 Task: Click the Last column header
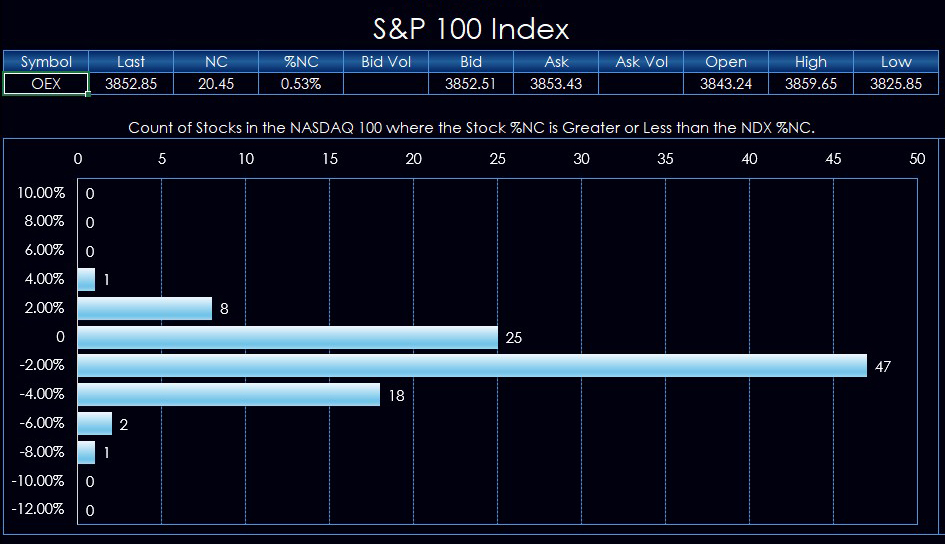point(131,61)
